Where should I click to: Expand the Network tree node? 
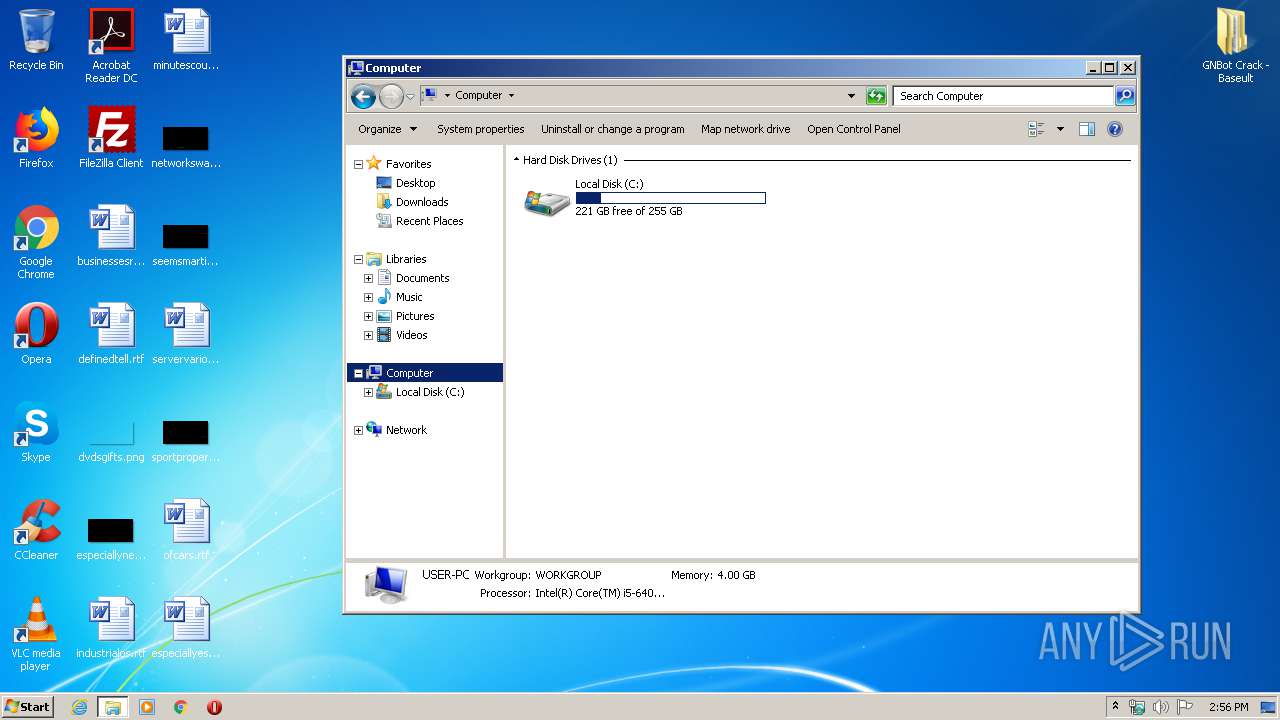point(358,430)
